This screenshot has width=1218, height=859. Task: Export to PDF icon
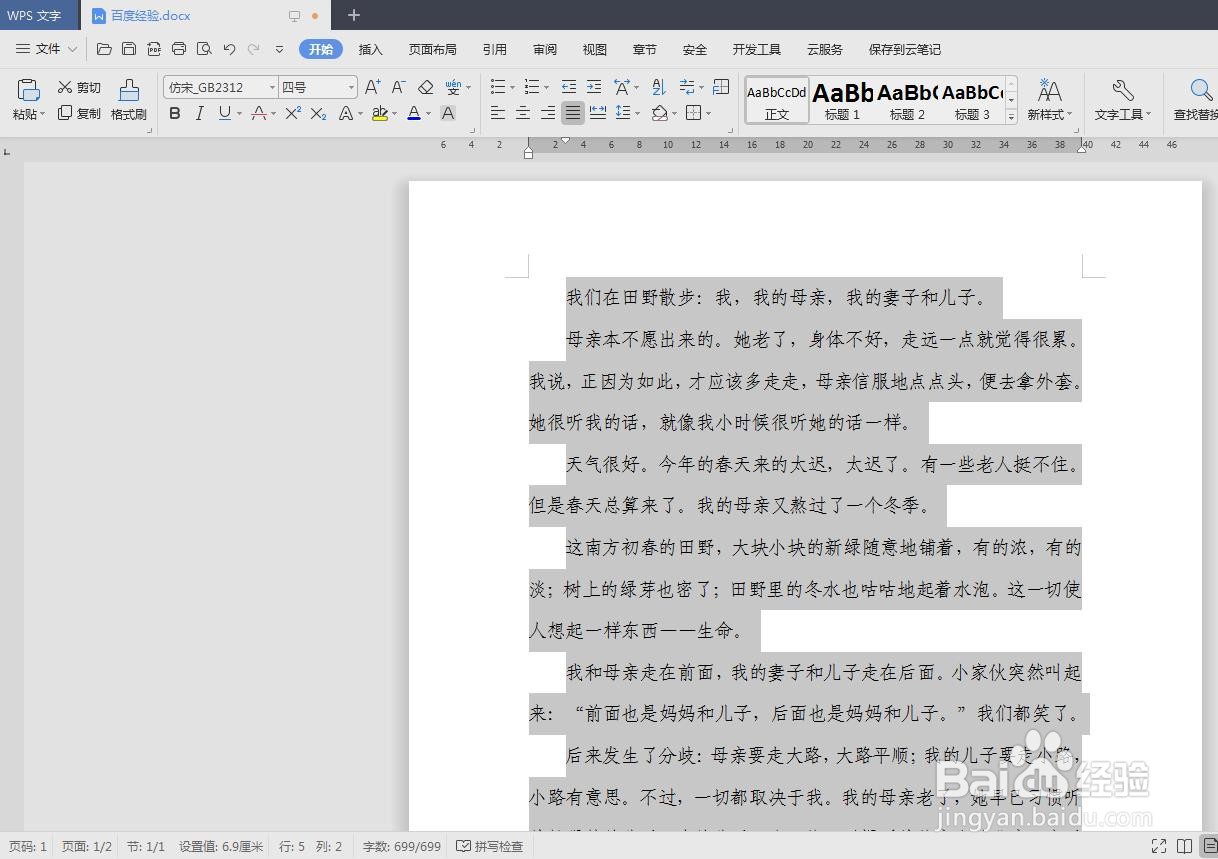click(x=154, y=49)
